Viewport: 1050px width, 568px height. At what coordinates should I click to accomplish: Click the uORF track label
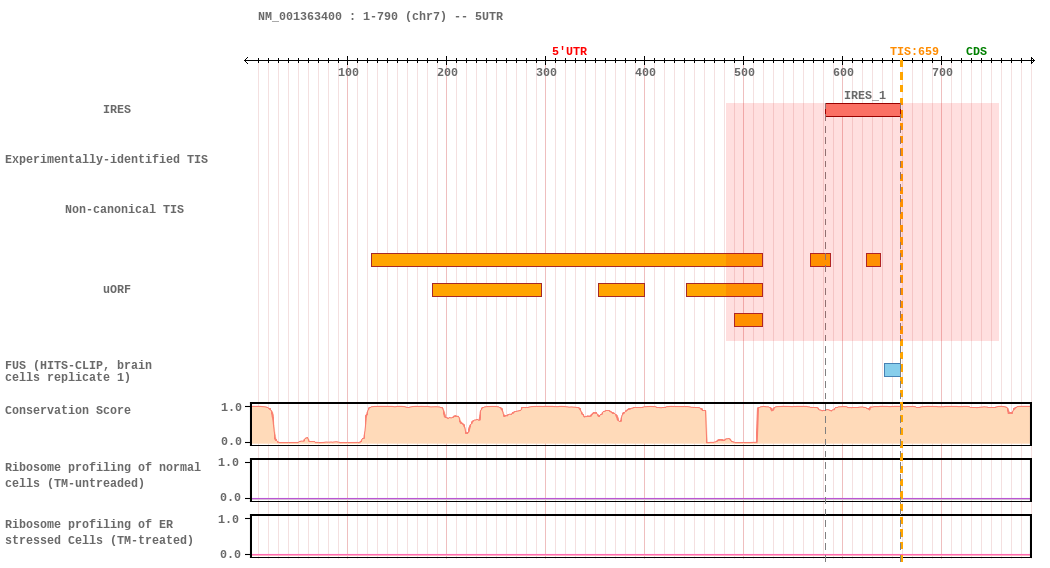point(117,289)
